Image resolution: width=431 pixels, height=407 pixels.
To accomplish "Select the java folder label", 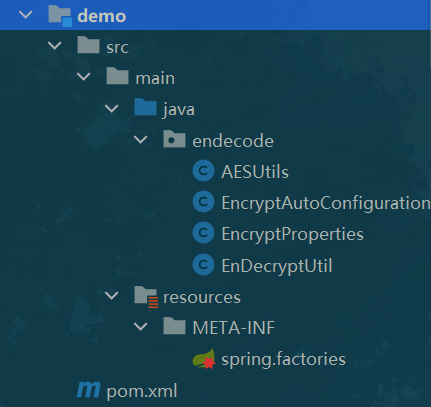I will (179, 110).
